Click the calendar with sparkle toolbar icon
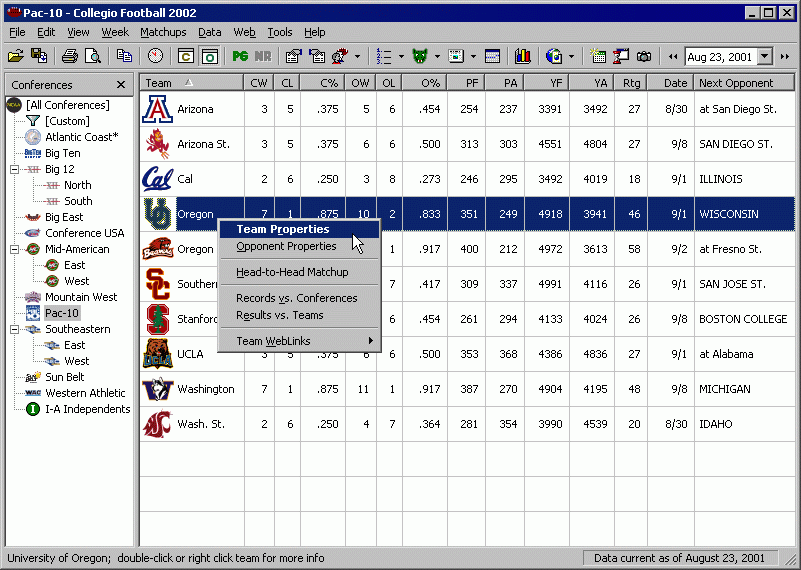Image resolution: width=801 pixels, height=570 pixels. [598, 56]
